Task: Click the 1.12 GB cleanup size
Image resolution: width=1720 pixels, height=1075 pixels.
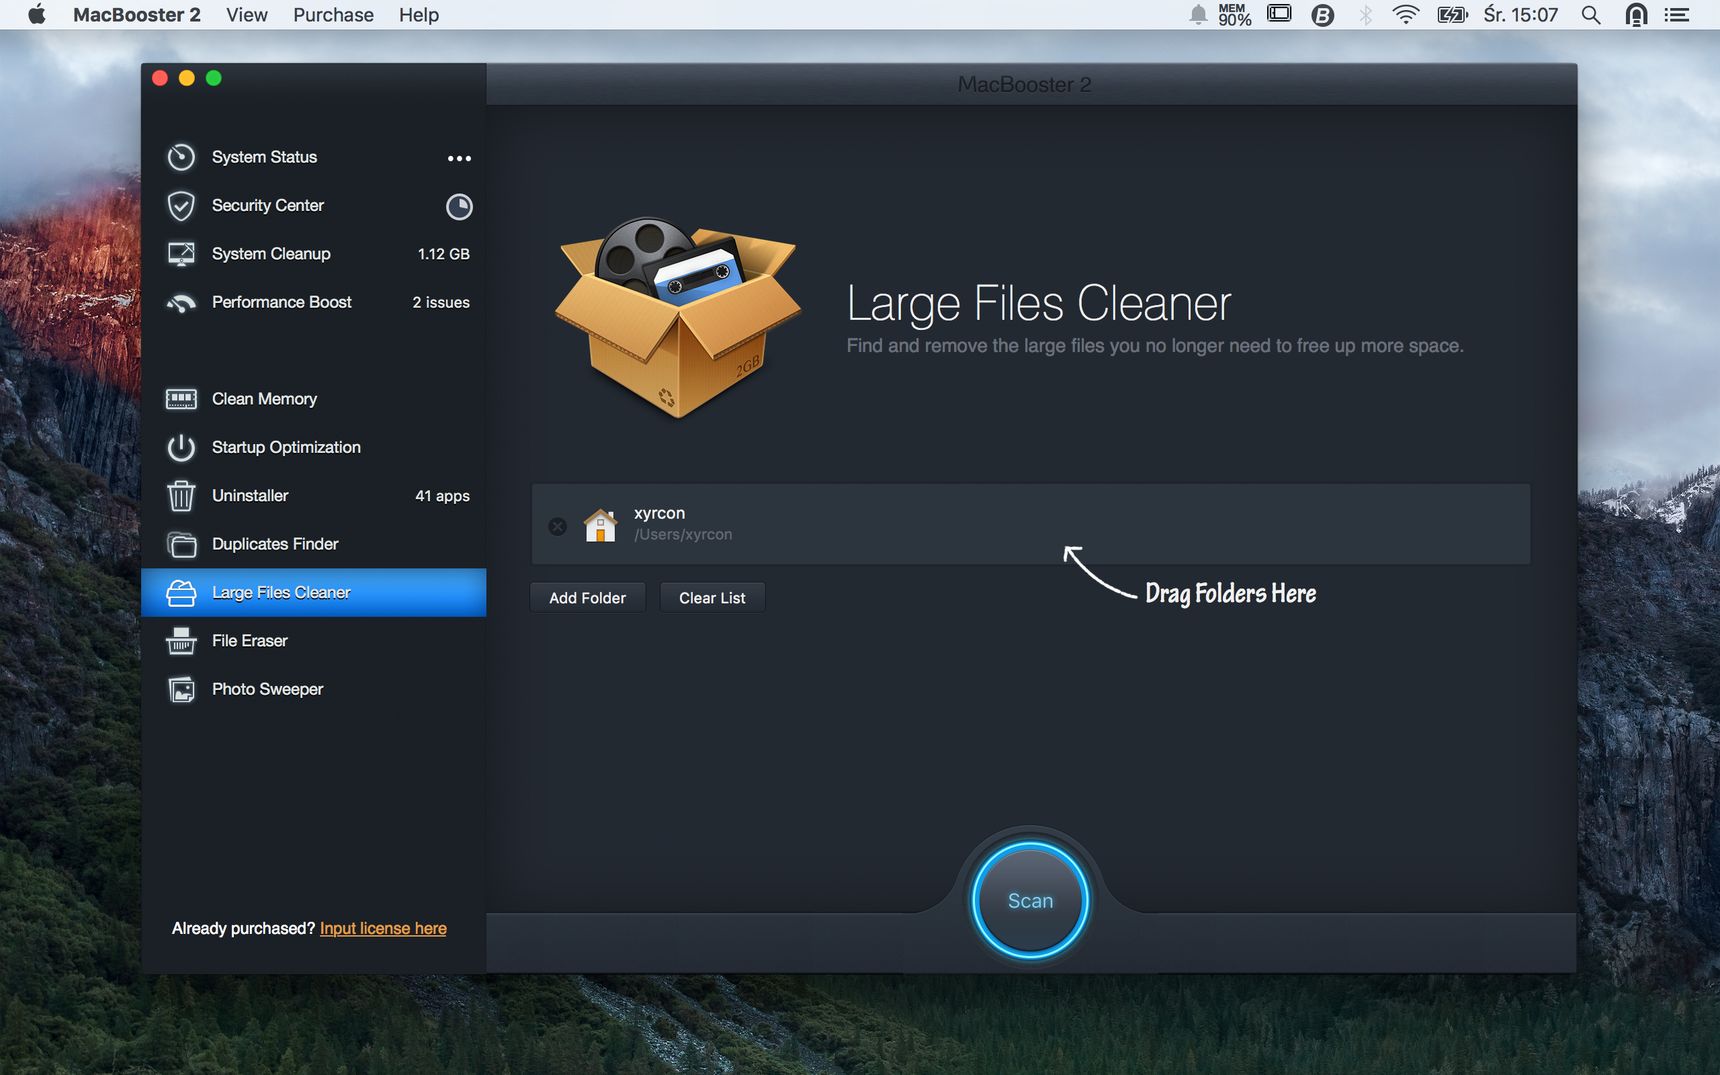Action: tap(444, 254)
